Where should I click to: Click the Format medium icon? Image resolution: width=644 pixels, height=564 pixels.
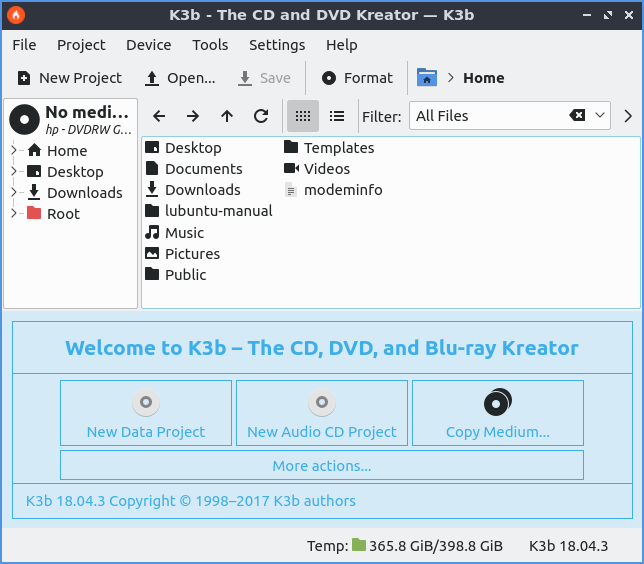pos(329,78)
